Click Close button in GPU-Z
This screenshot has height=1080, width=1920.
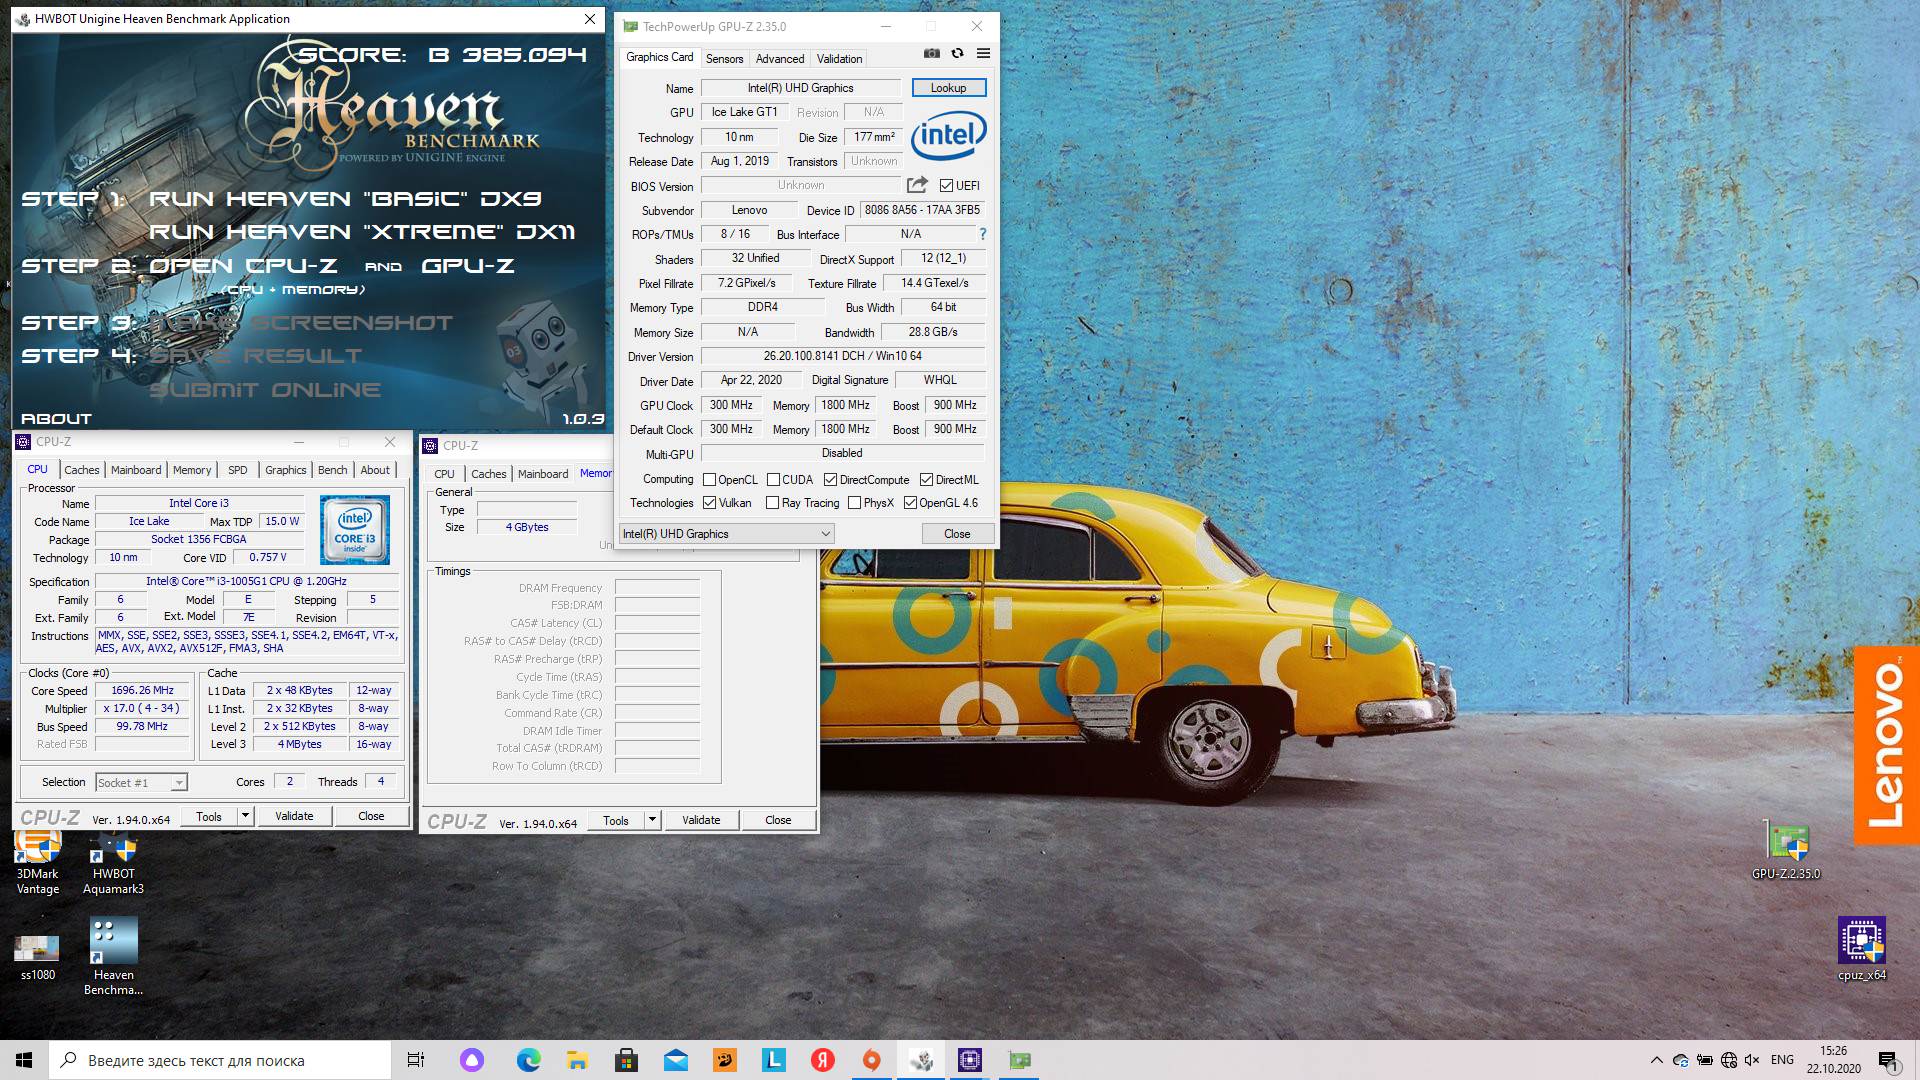[x=957, y=534]
